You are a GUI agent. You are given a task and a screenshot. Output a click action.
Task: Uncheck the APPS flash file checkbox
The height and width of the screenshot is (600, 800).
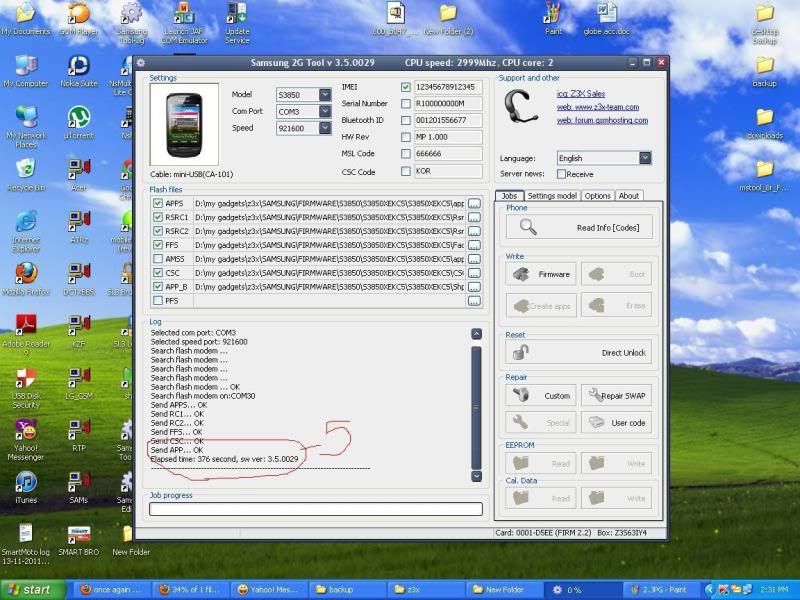pos(158,203)
